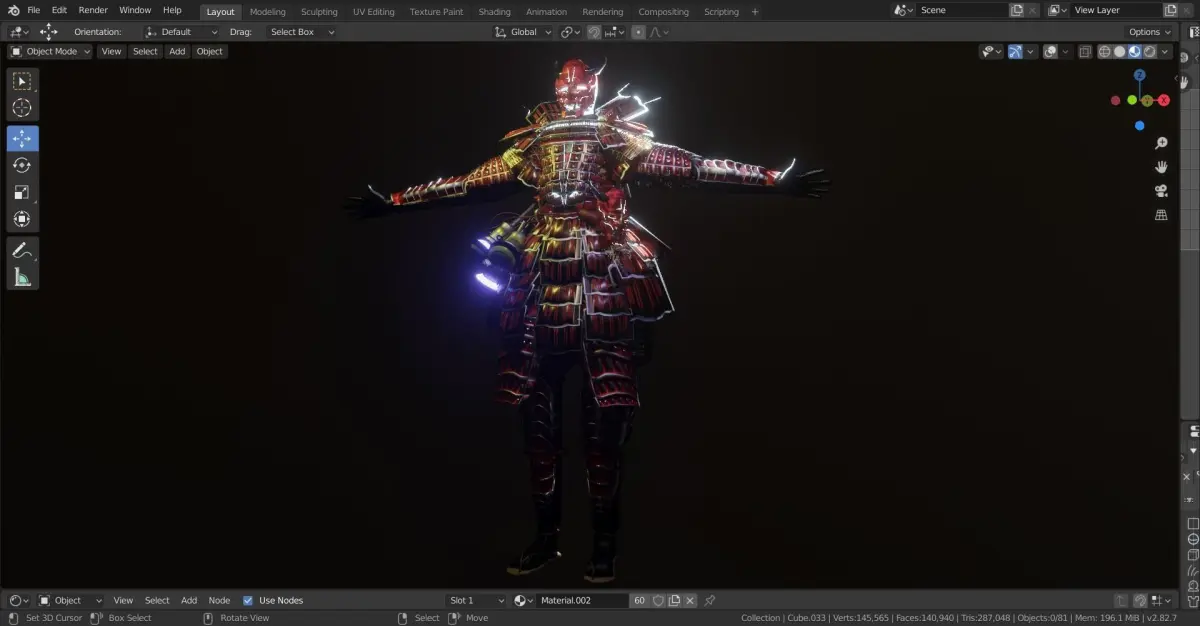Open the Options dropdown
The height and width of the screenshot is (626, 1200).
tap(1150, 32)
